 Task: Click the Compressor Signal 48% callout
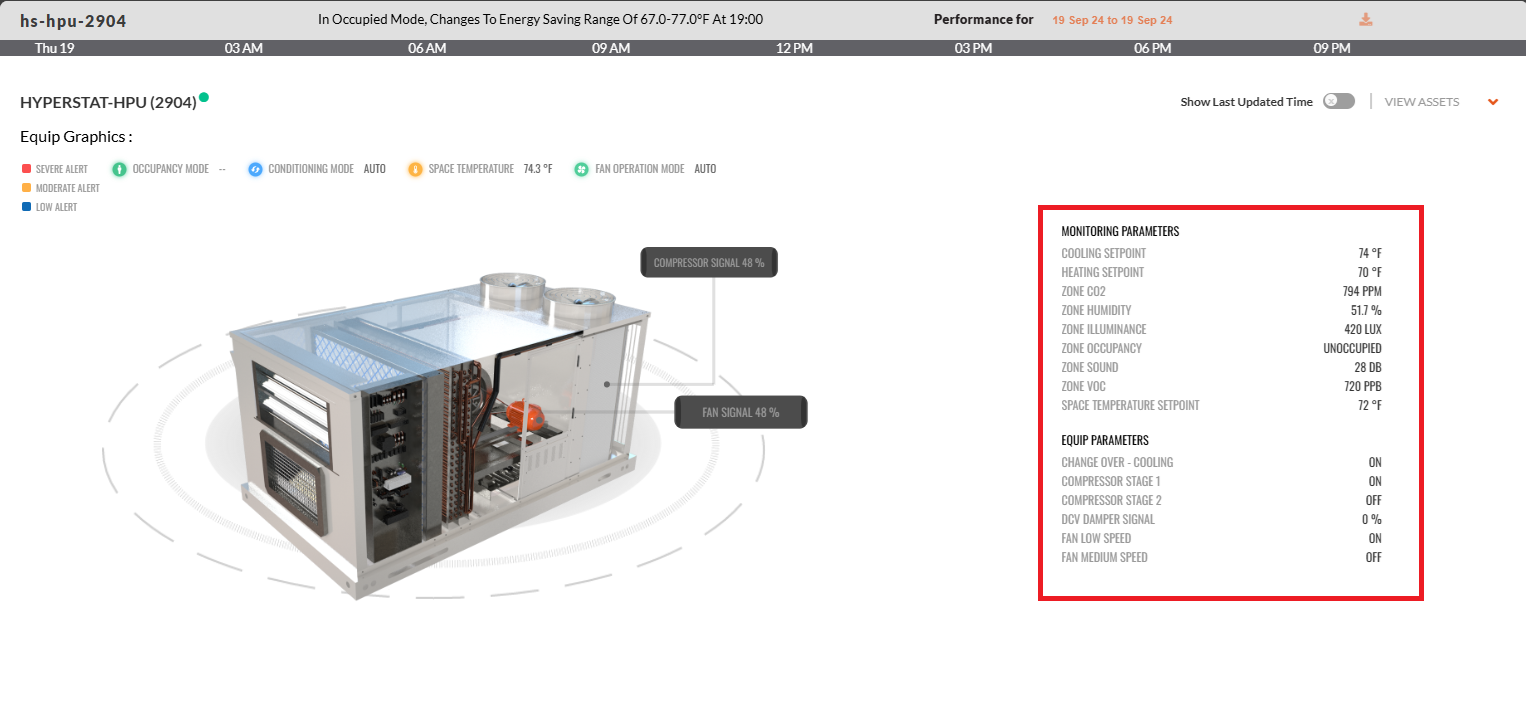point(708,261)
